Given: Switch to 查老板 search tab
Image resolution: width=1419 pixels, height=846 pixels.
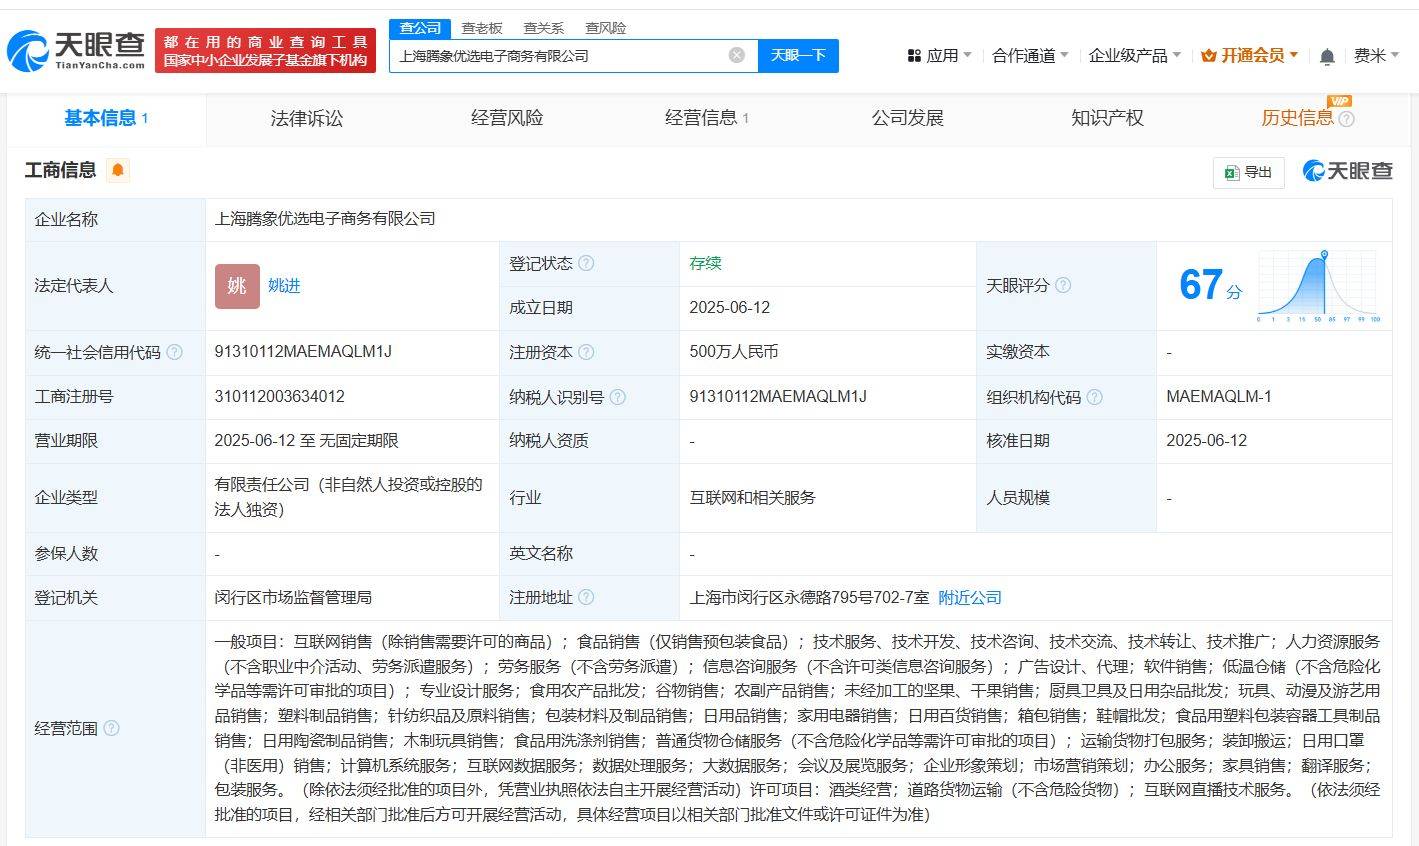Looking at the screenshot, I should (x=482, y=28).
